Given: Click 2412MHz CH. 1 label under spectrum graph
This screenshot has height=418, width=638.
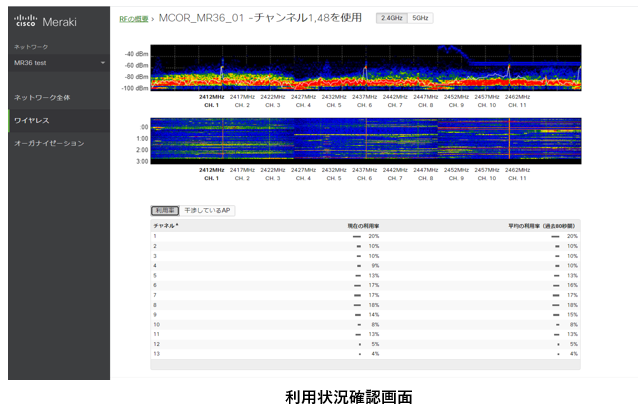Looking at the screenshot, I should pos(212,101).
